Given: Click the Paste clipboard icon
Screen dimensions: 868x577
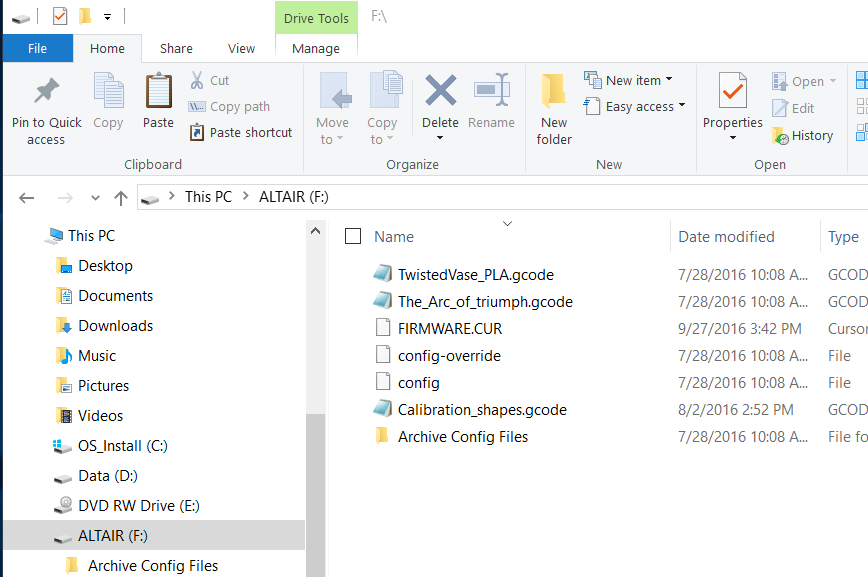Looking at the screenshot, I should [158, 90].
